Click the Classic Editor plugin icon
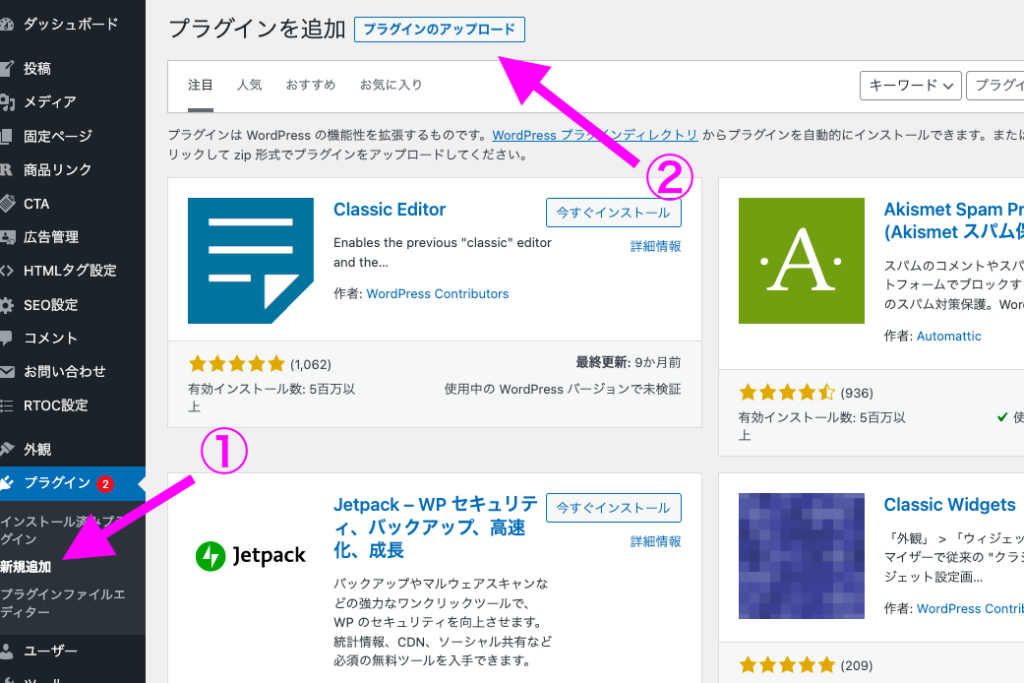 [251, 261]
